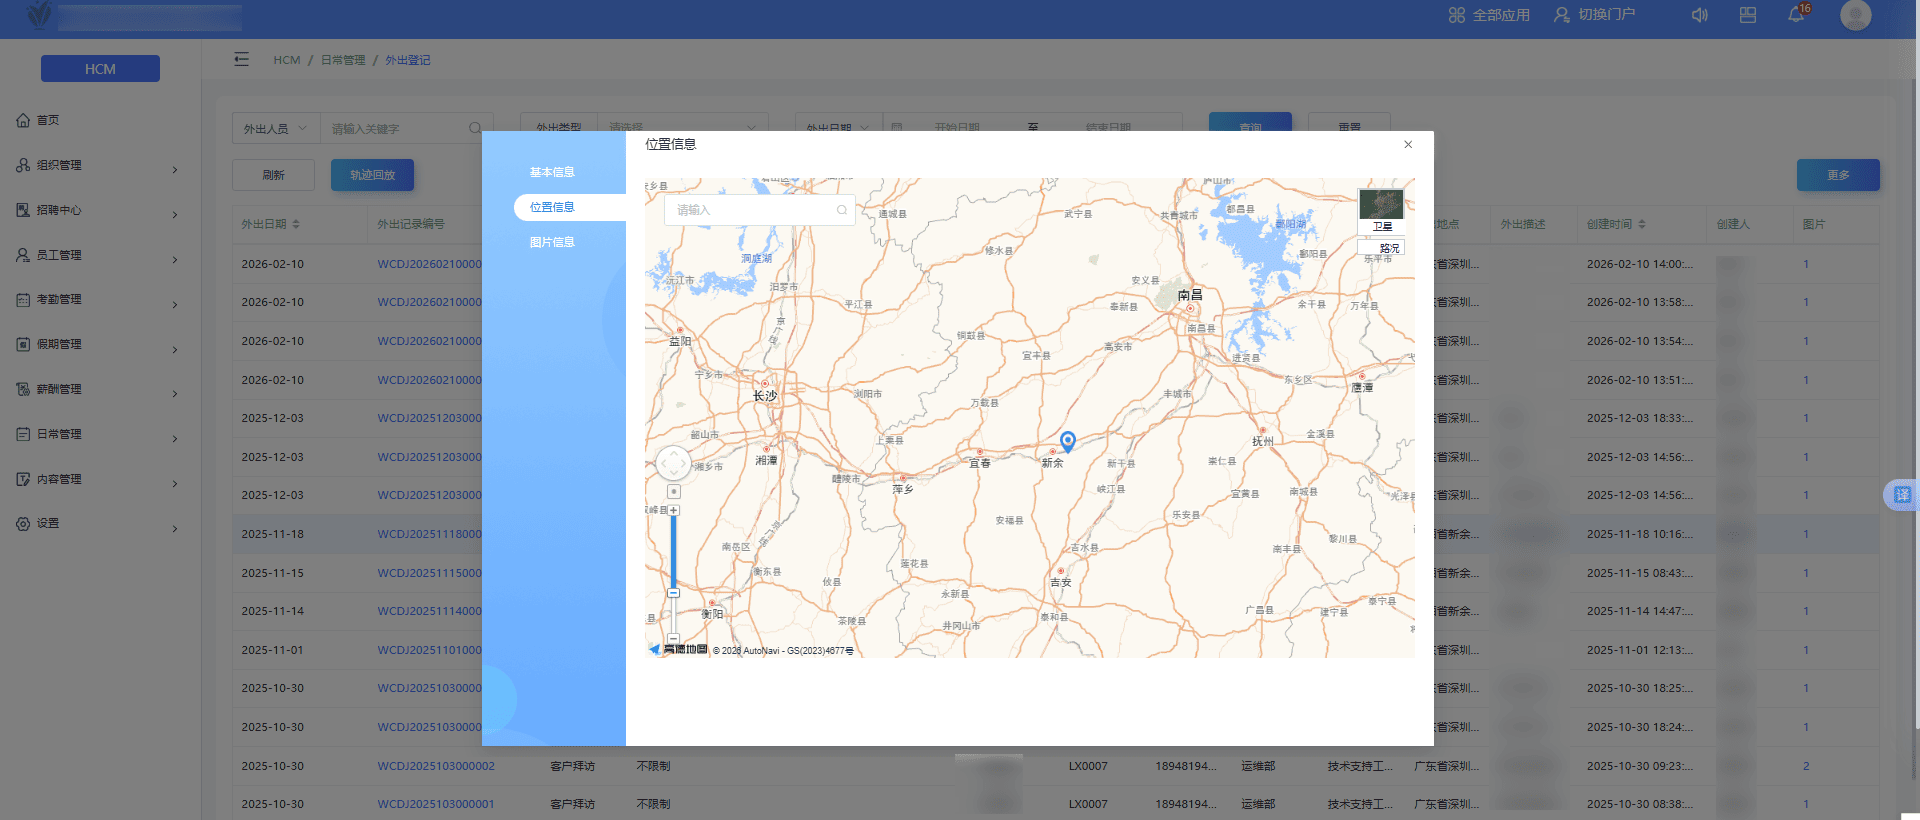Click the floating translate icon
This screenshot has height=820, width=1920.
1901,495
